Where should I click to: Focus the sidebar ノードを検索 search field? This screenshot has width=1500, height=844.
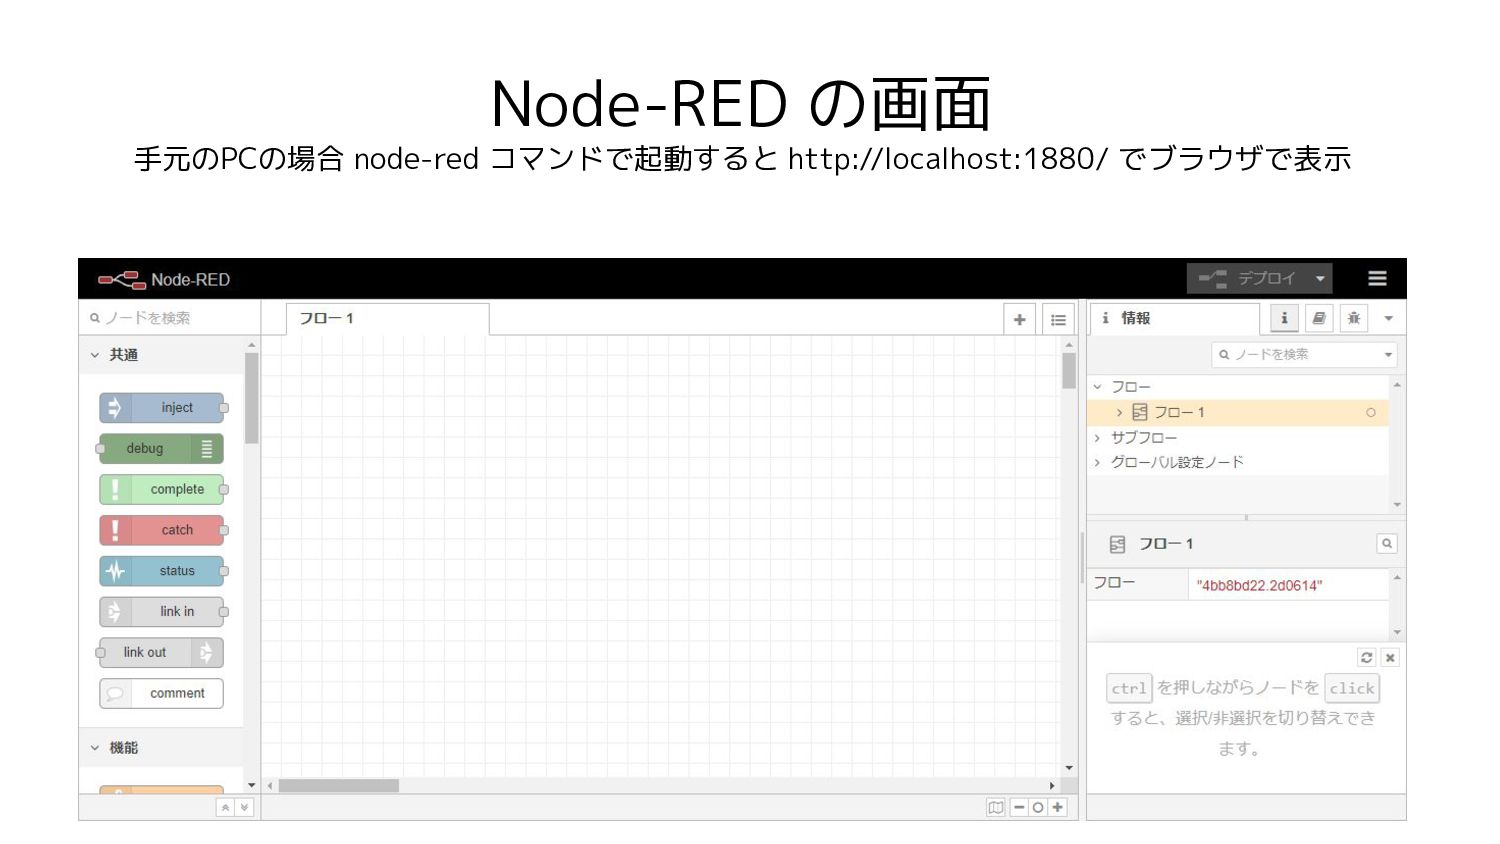click(x=1295, y=355)
